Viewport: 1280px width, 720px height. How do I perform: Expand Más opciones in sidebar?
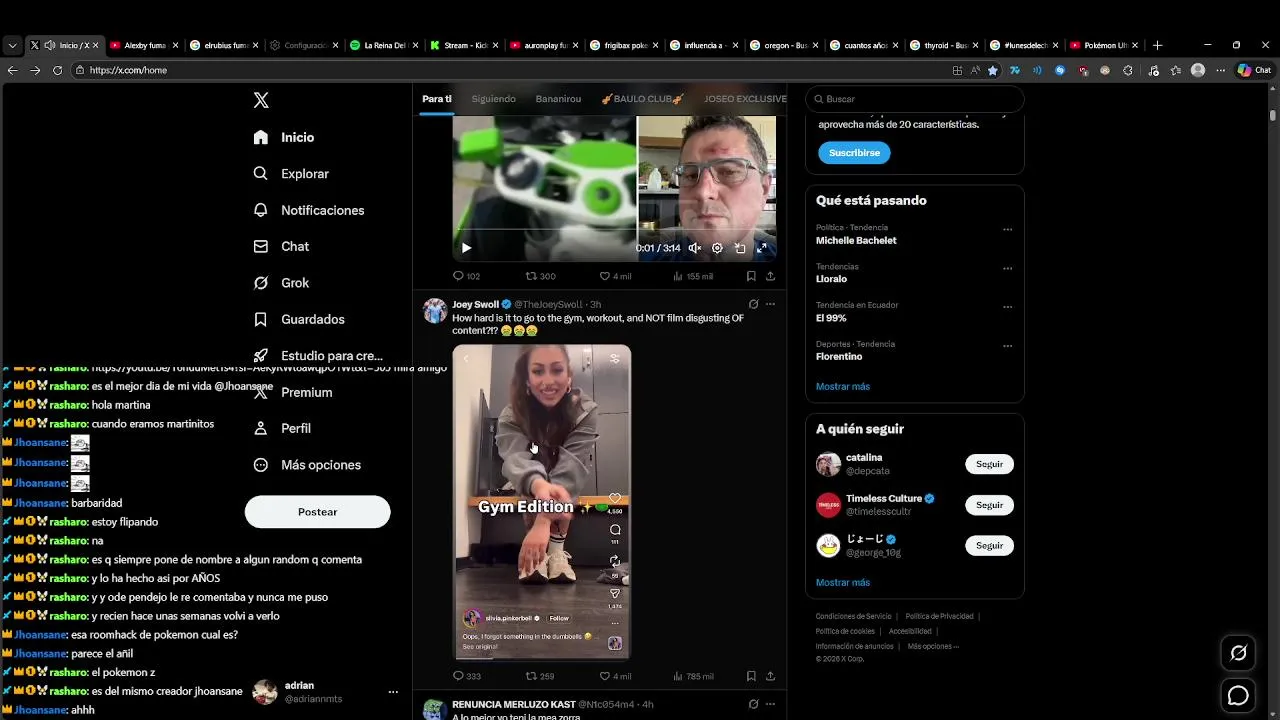307,465
